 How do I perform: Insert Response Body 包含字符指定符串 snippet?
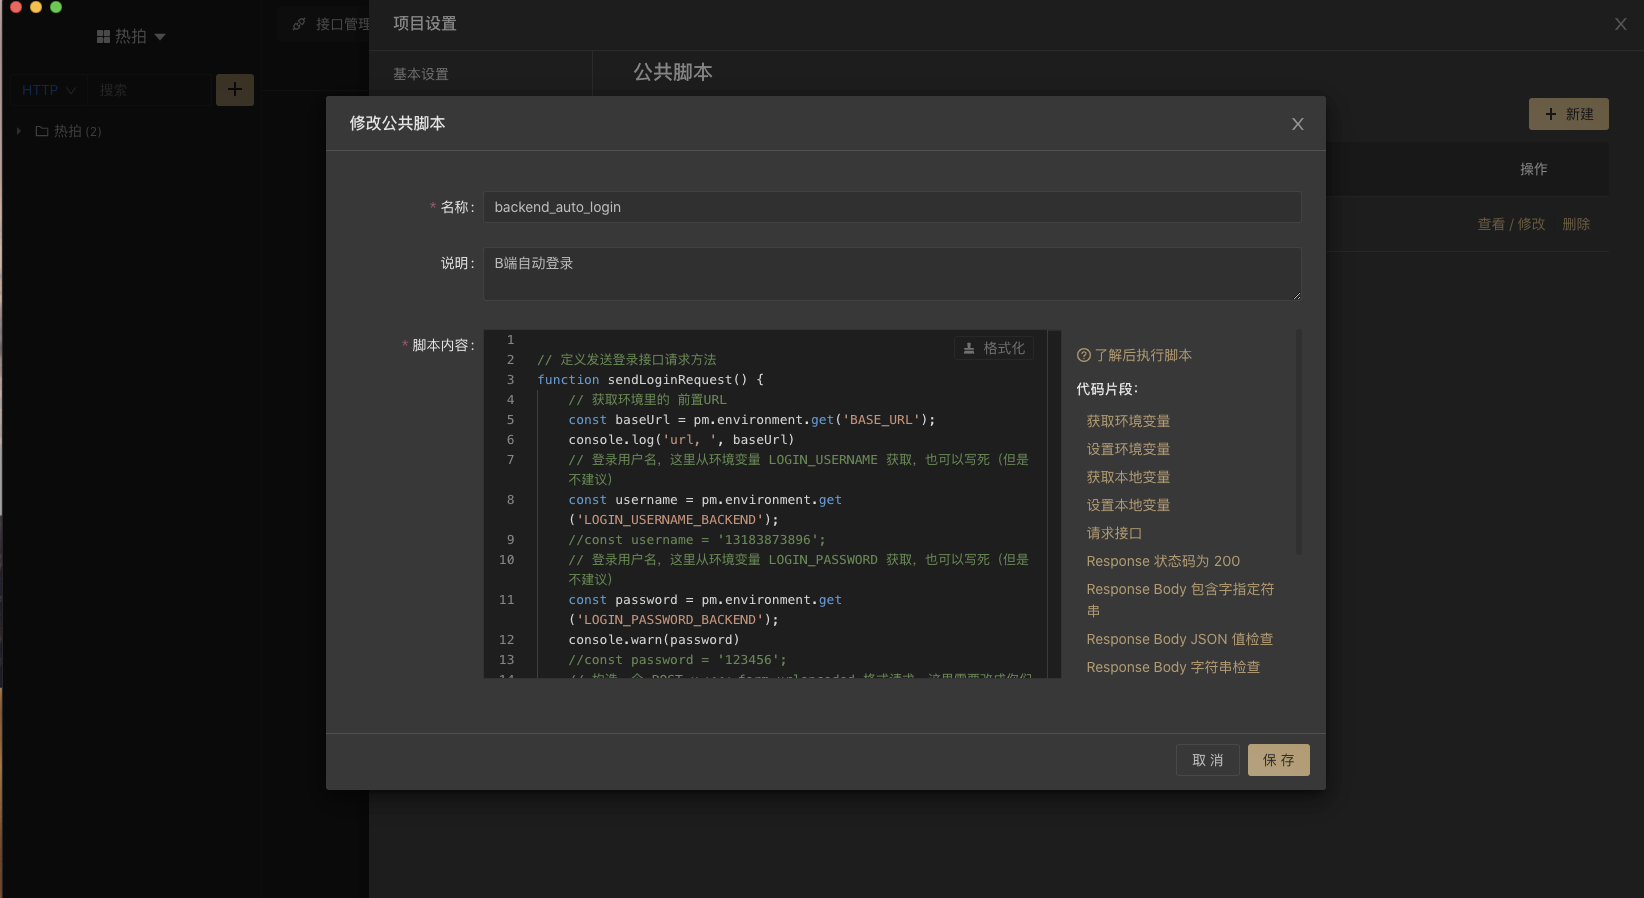click(1180, 600)
